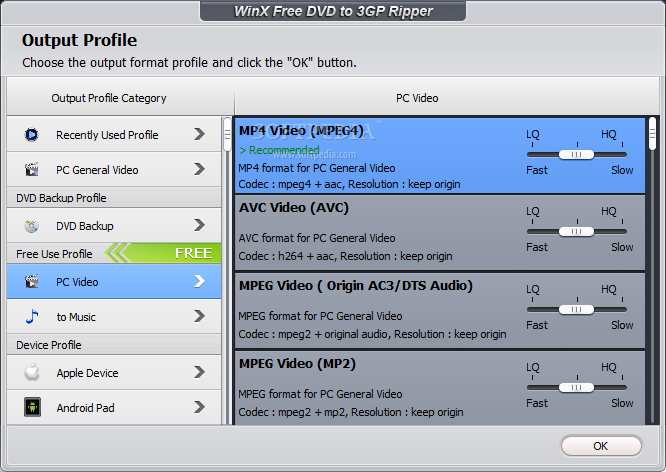Click MPEG Origin AC3/DTS quality slider handle
The image size is (666, 472).
point(576,310)
